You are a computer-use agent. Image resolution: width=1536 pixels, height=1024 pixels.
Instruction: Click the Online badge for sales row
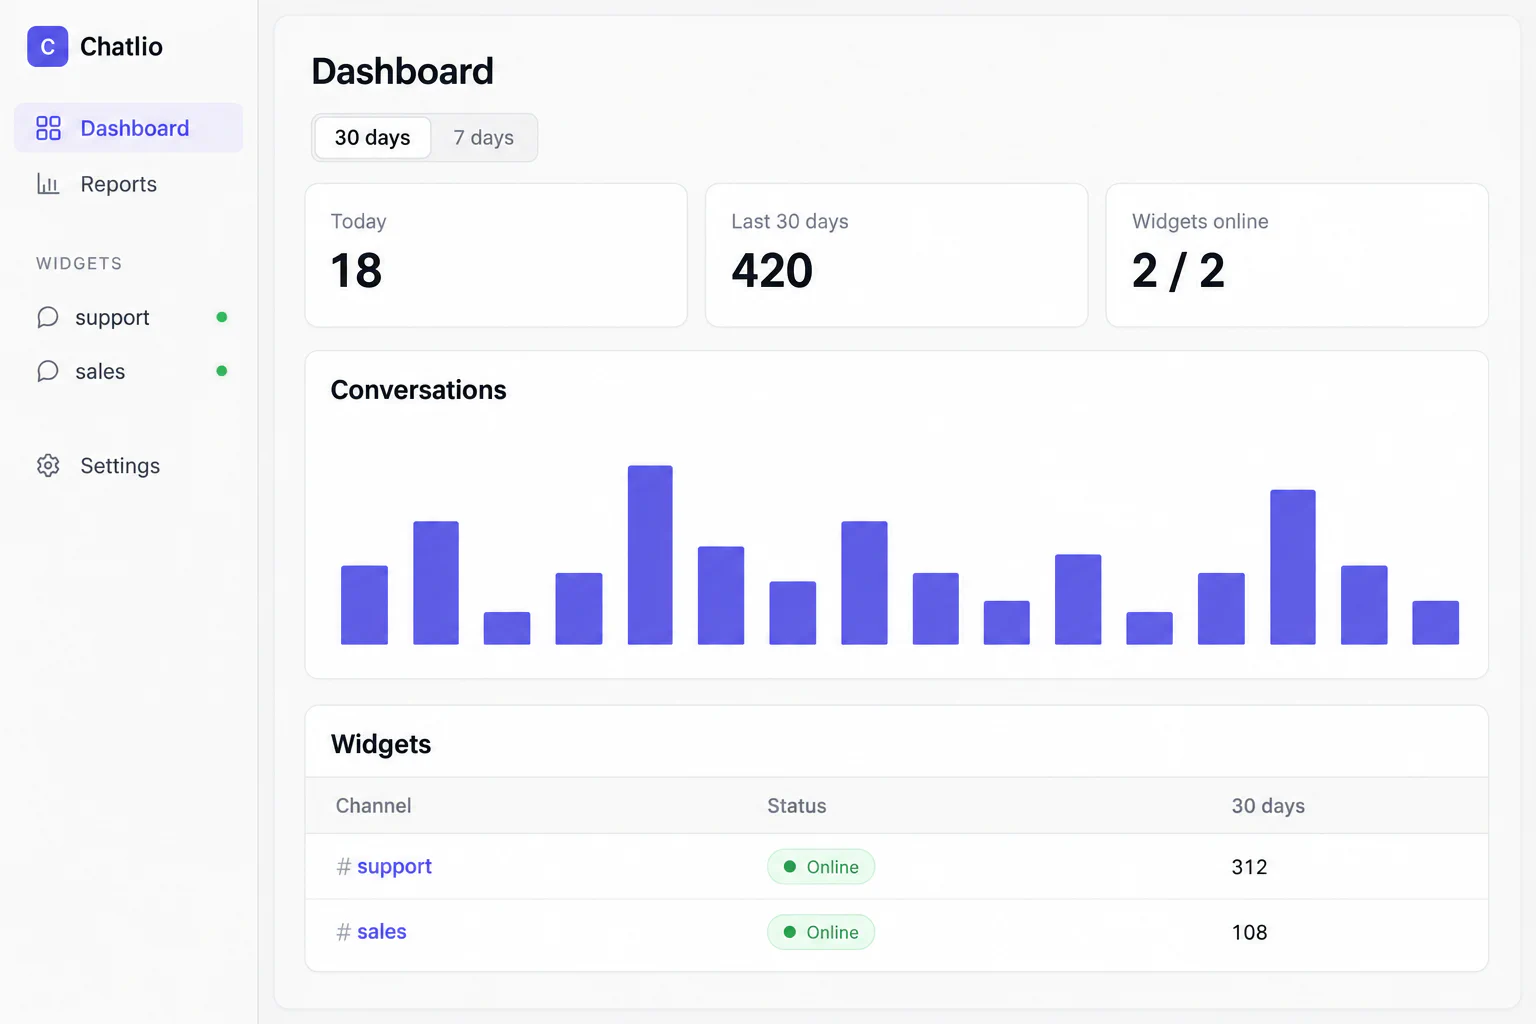coord(821,932)
